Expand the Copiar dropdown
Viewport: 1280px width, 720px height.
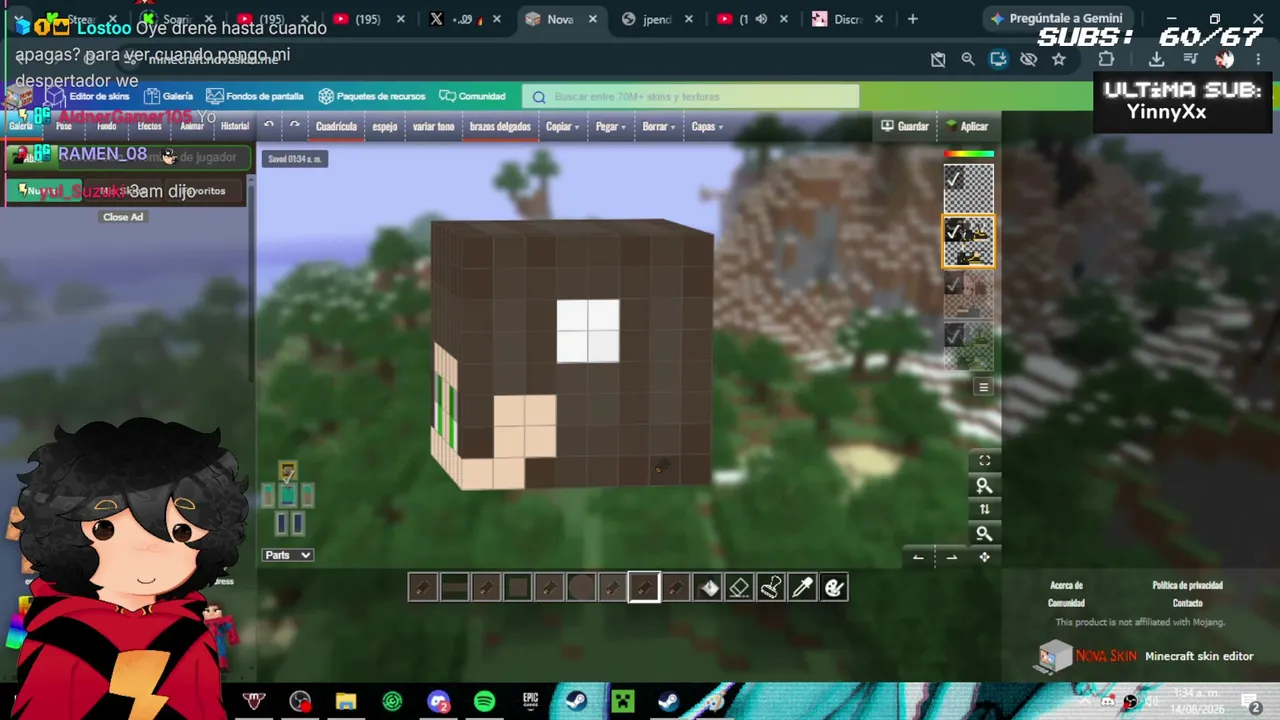(562, 126)
